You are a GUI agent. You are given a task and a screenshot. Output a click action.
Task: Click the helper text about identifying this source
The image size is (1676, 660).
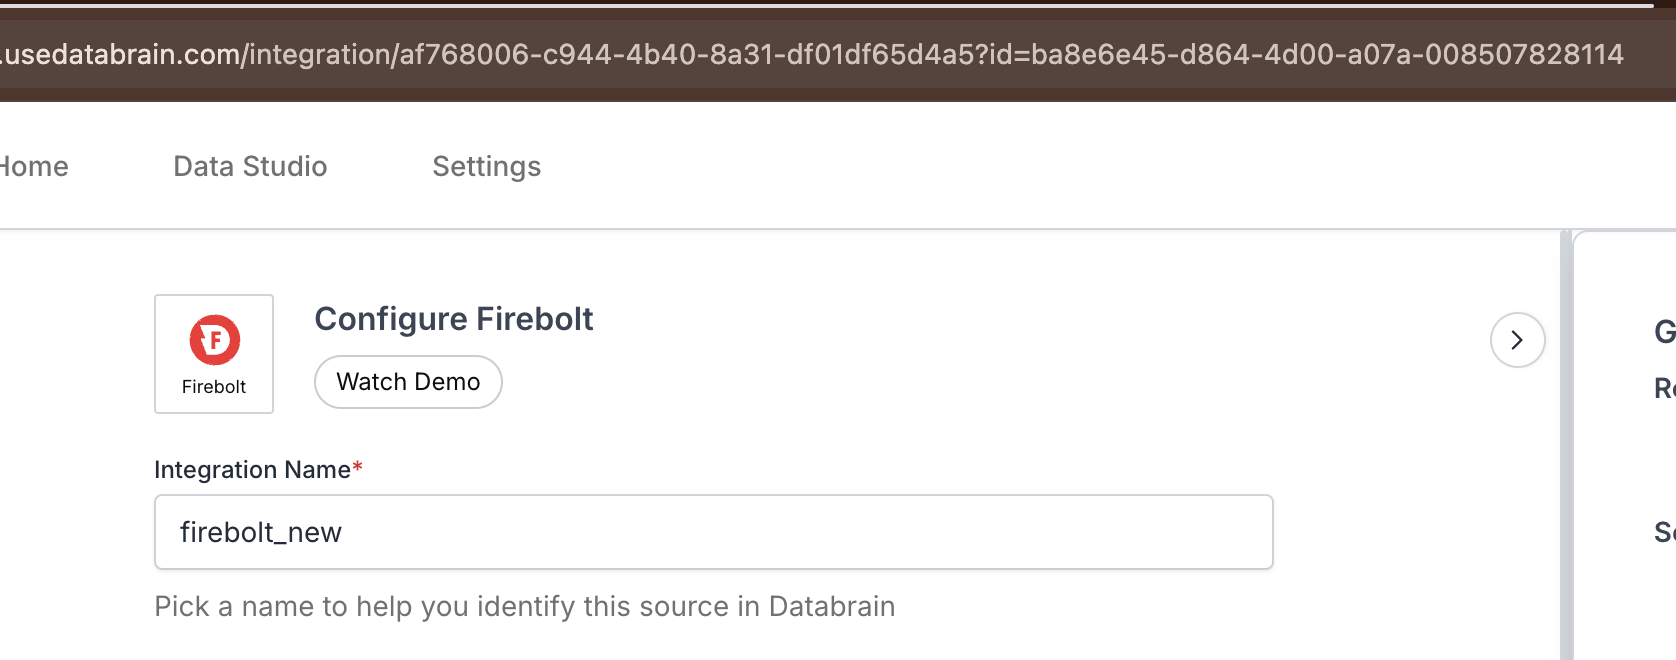click(525, 606)
